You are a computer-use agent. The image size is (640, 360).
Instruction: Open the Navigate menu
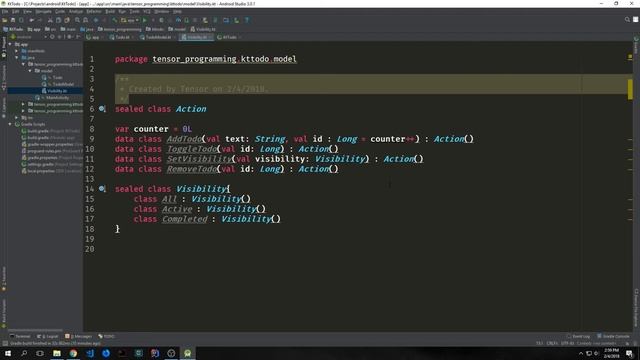tap(43, 11)
